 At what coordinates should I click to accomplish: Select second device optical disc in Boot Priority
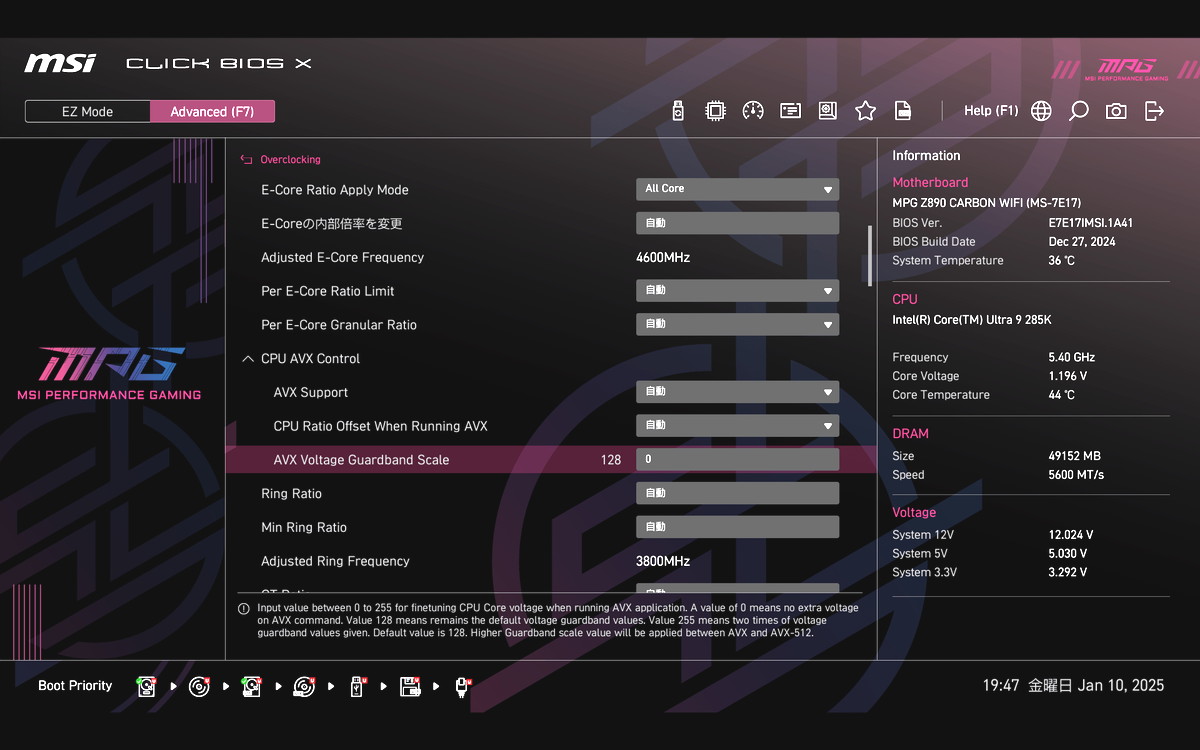click(199, 686)
